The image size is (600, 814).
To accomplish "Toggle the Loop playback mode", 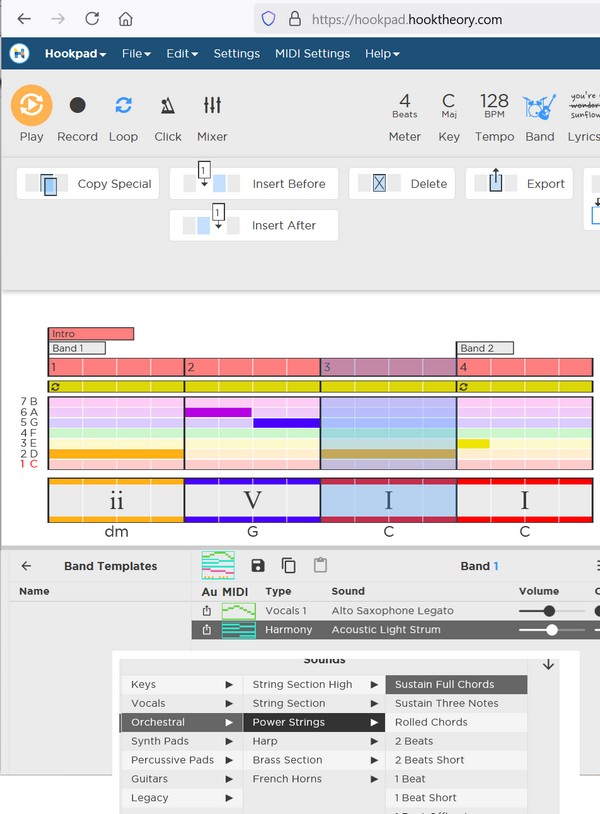I will 123,105.
